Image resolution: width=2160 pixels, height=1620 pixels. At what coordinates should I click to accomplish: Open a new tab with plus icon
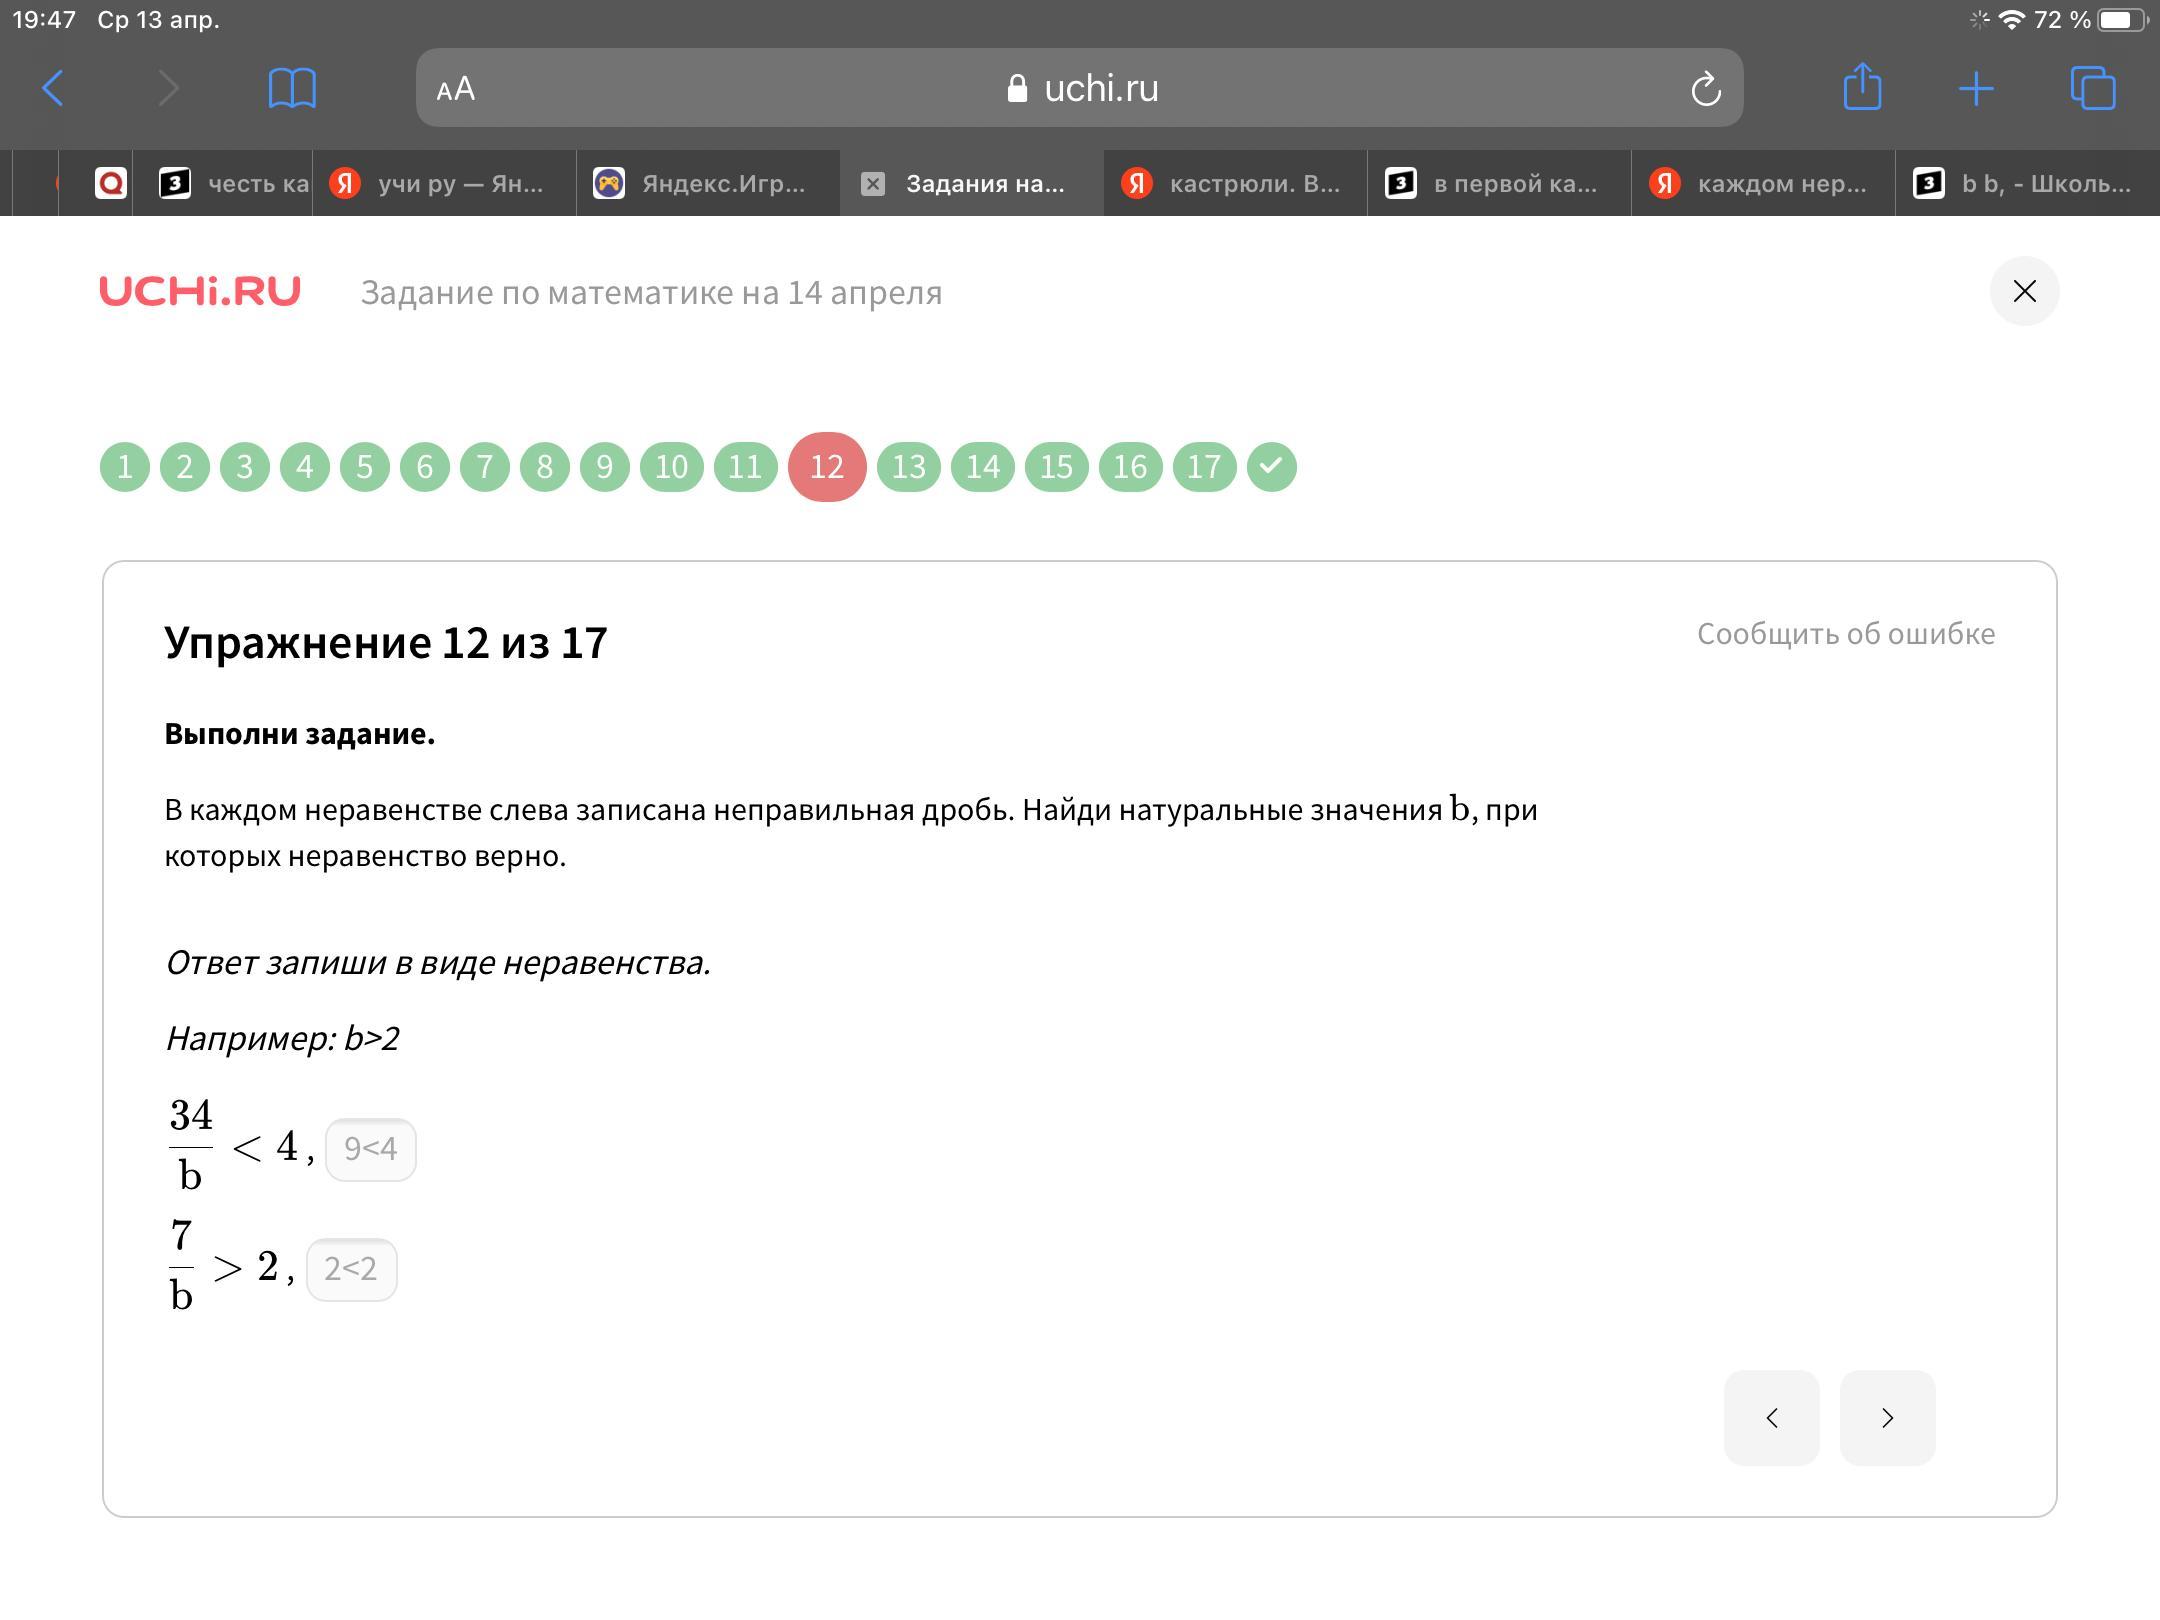tap(1976, 88)
